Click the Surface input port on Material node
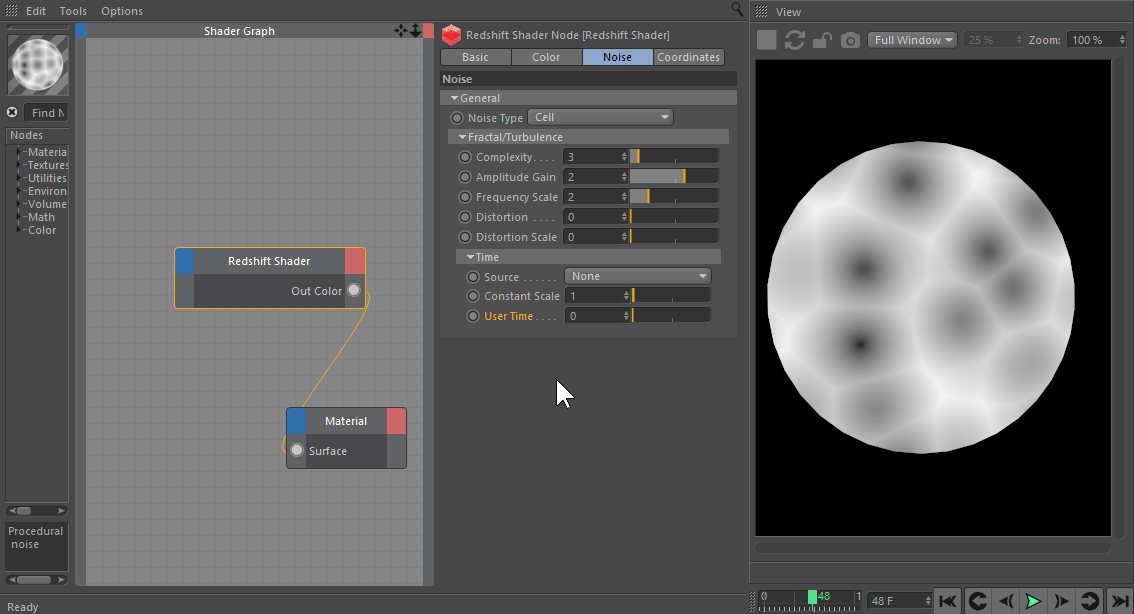 (297, 450)
